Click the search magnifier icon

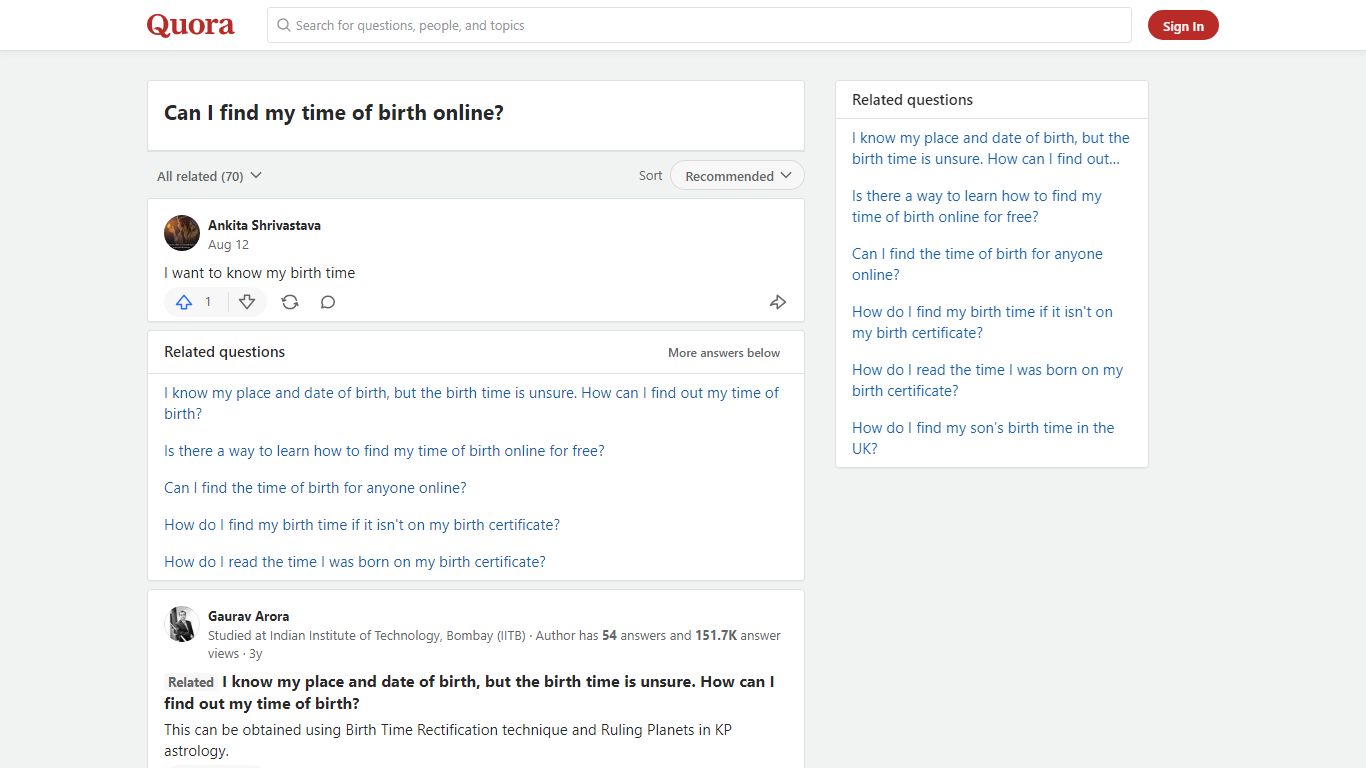pyautogui.click(x=284, y=25)
